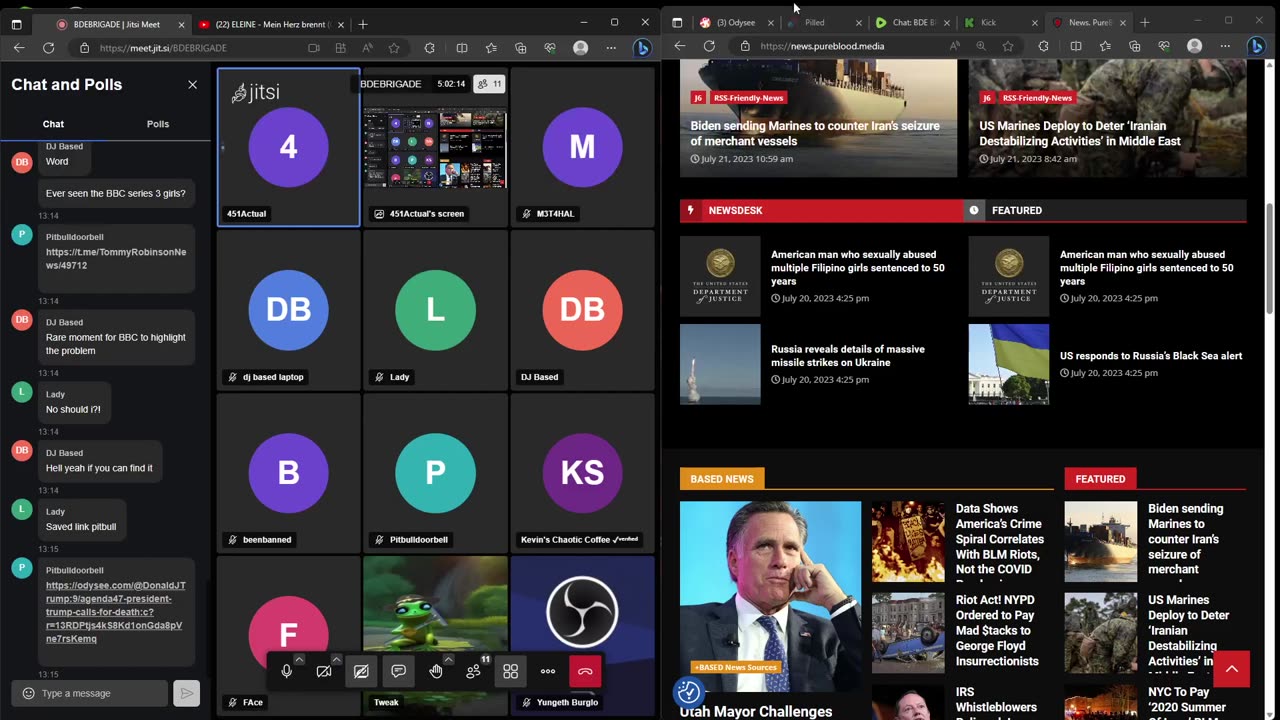Viewport: 1280px width, 720px height.
Task: Refresh the news.pureblood.media page
Action: (x=709, y=46)
